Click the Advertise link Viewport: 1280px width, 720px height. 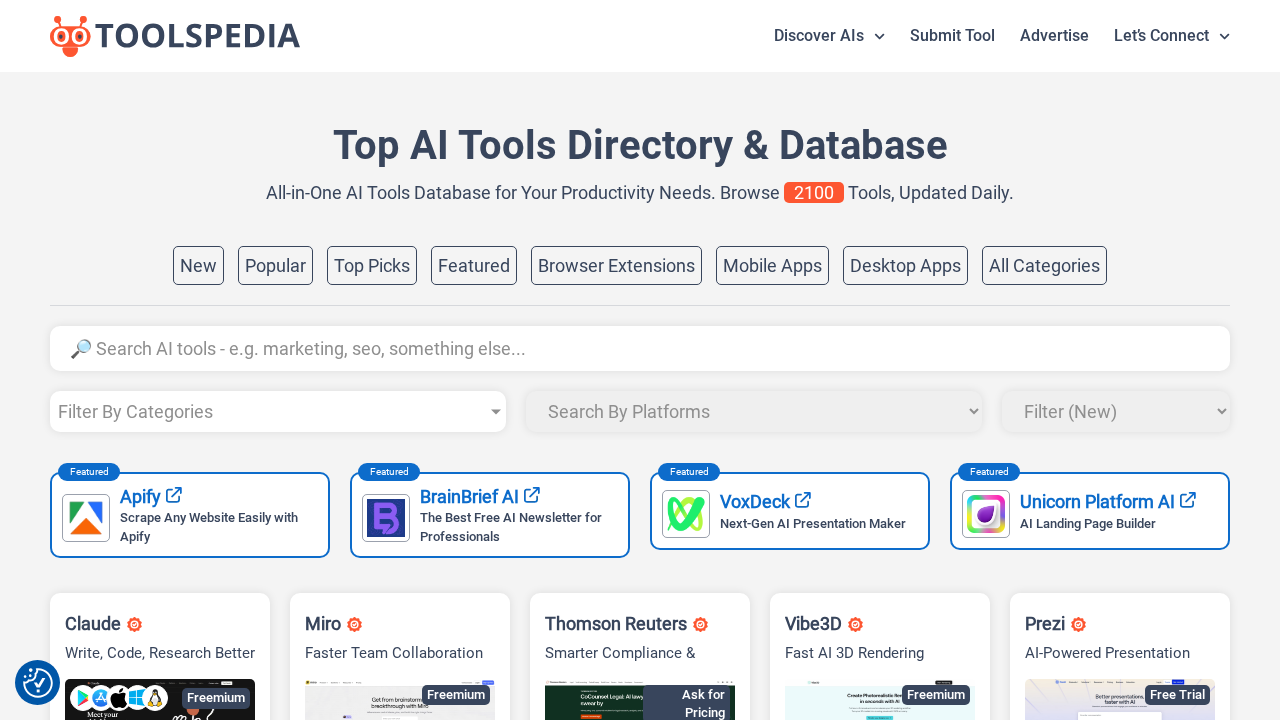1054,36
